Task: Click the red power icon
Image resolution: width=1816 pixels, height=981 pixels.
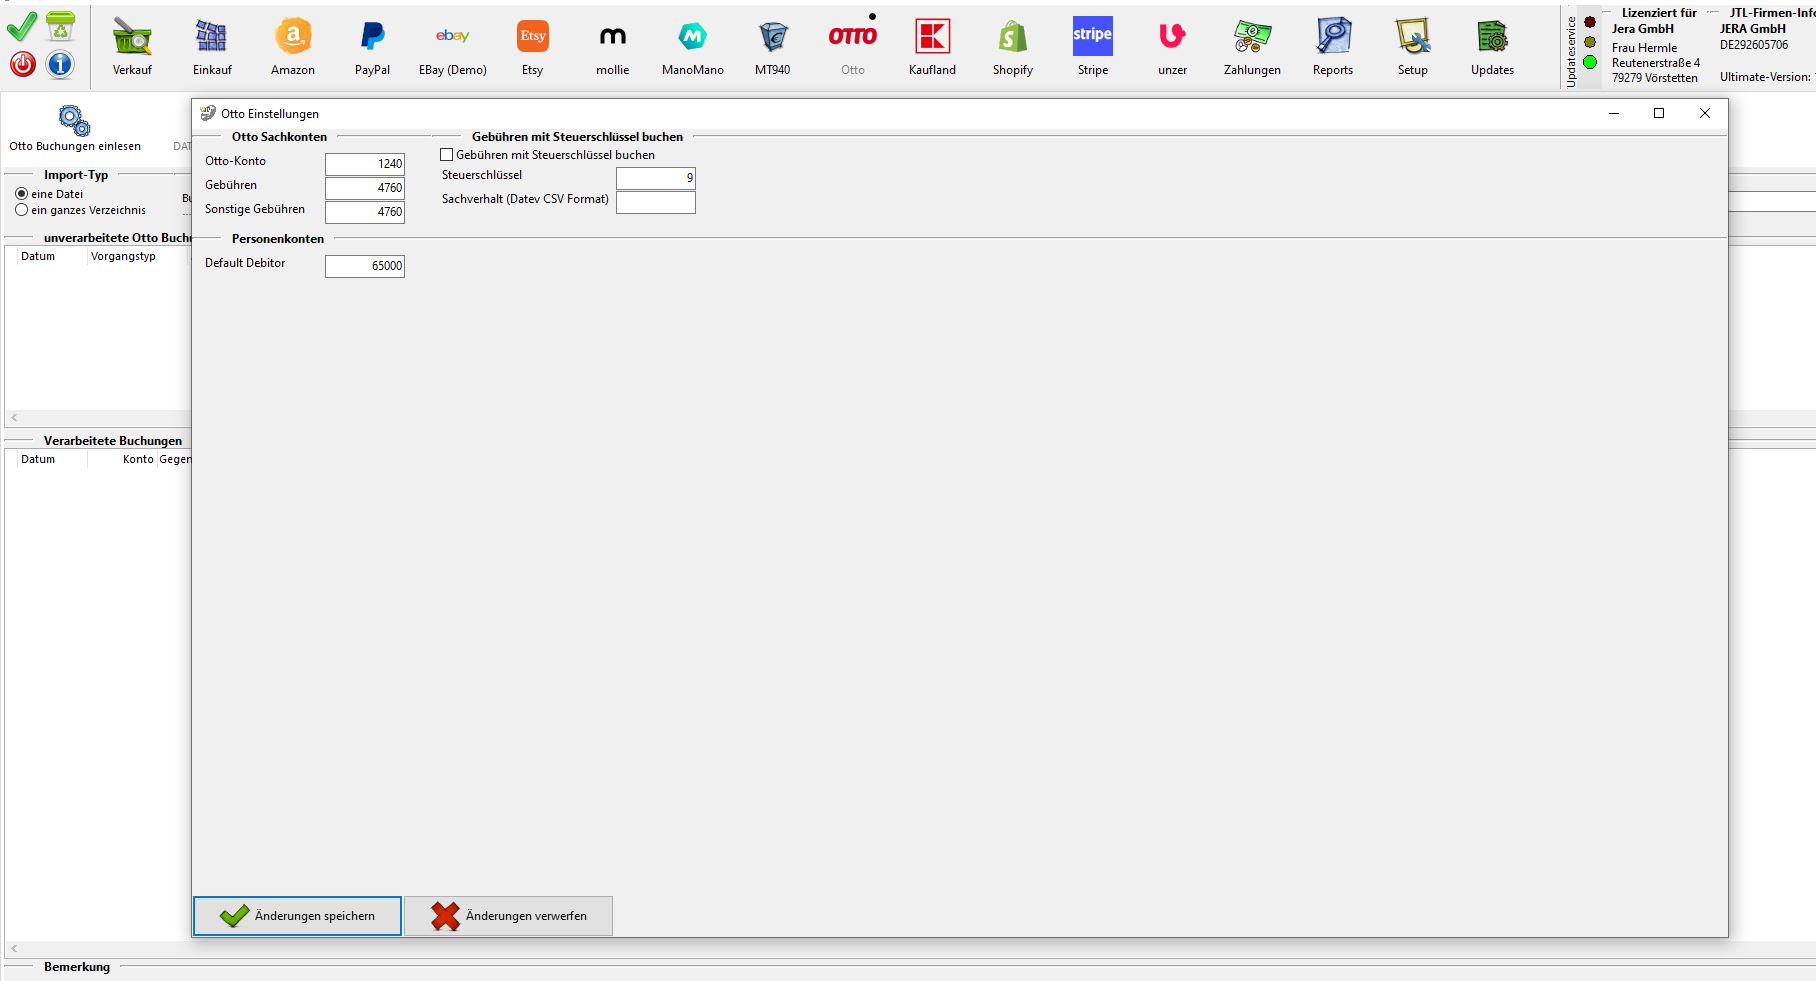Action: tap(22, 64)
